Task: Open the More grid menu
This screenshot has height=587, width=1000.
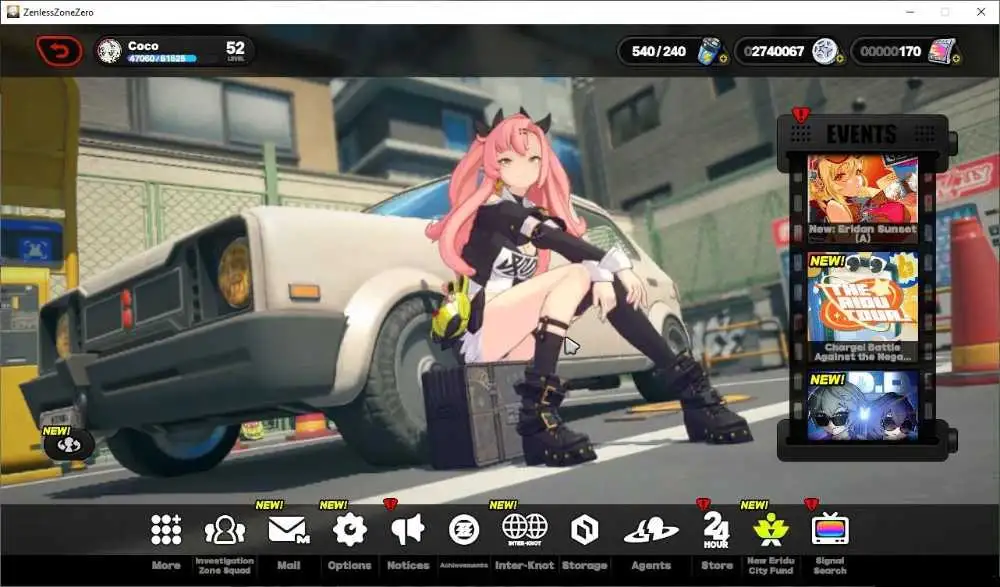Action: coord(166,530)
